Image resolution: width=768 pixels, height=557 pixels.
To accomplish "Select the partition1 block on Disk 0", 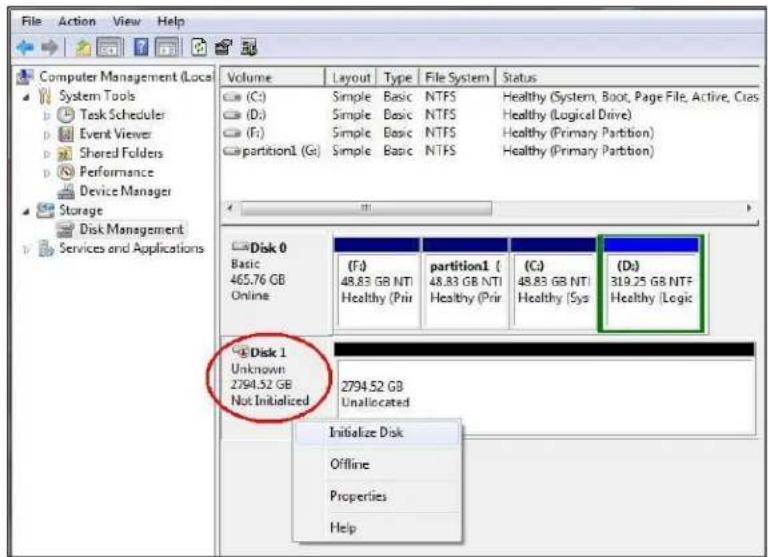I will 465,283.
